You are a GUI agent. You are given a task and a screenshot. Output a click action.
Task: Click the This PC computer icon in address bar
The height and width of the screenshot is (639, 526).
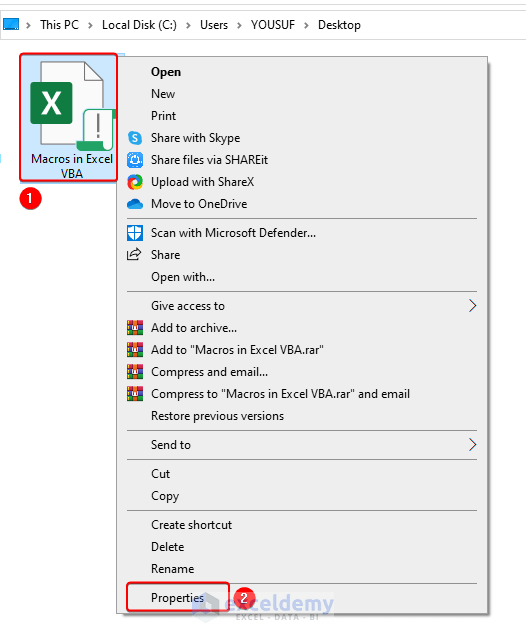[11, 24]
